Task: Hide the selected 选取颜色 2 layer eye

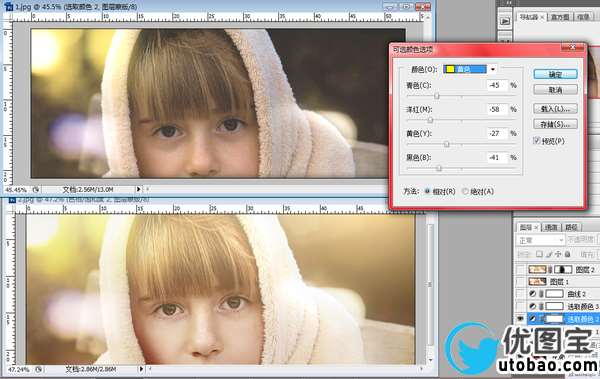Action: (520, 319)
